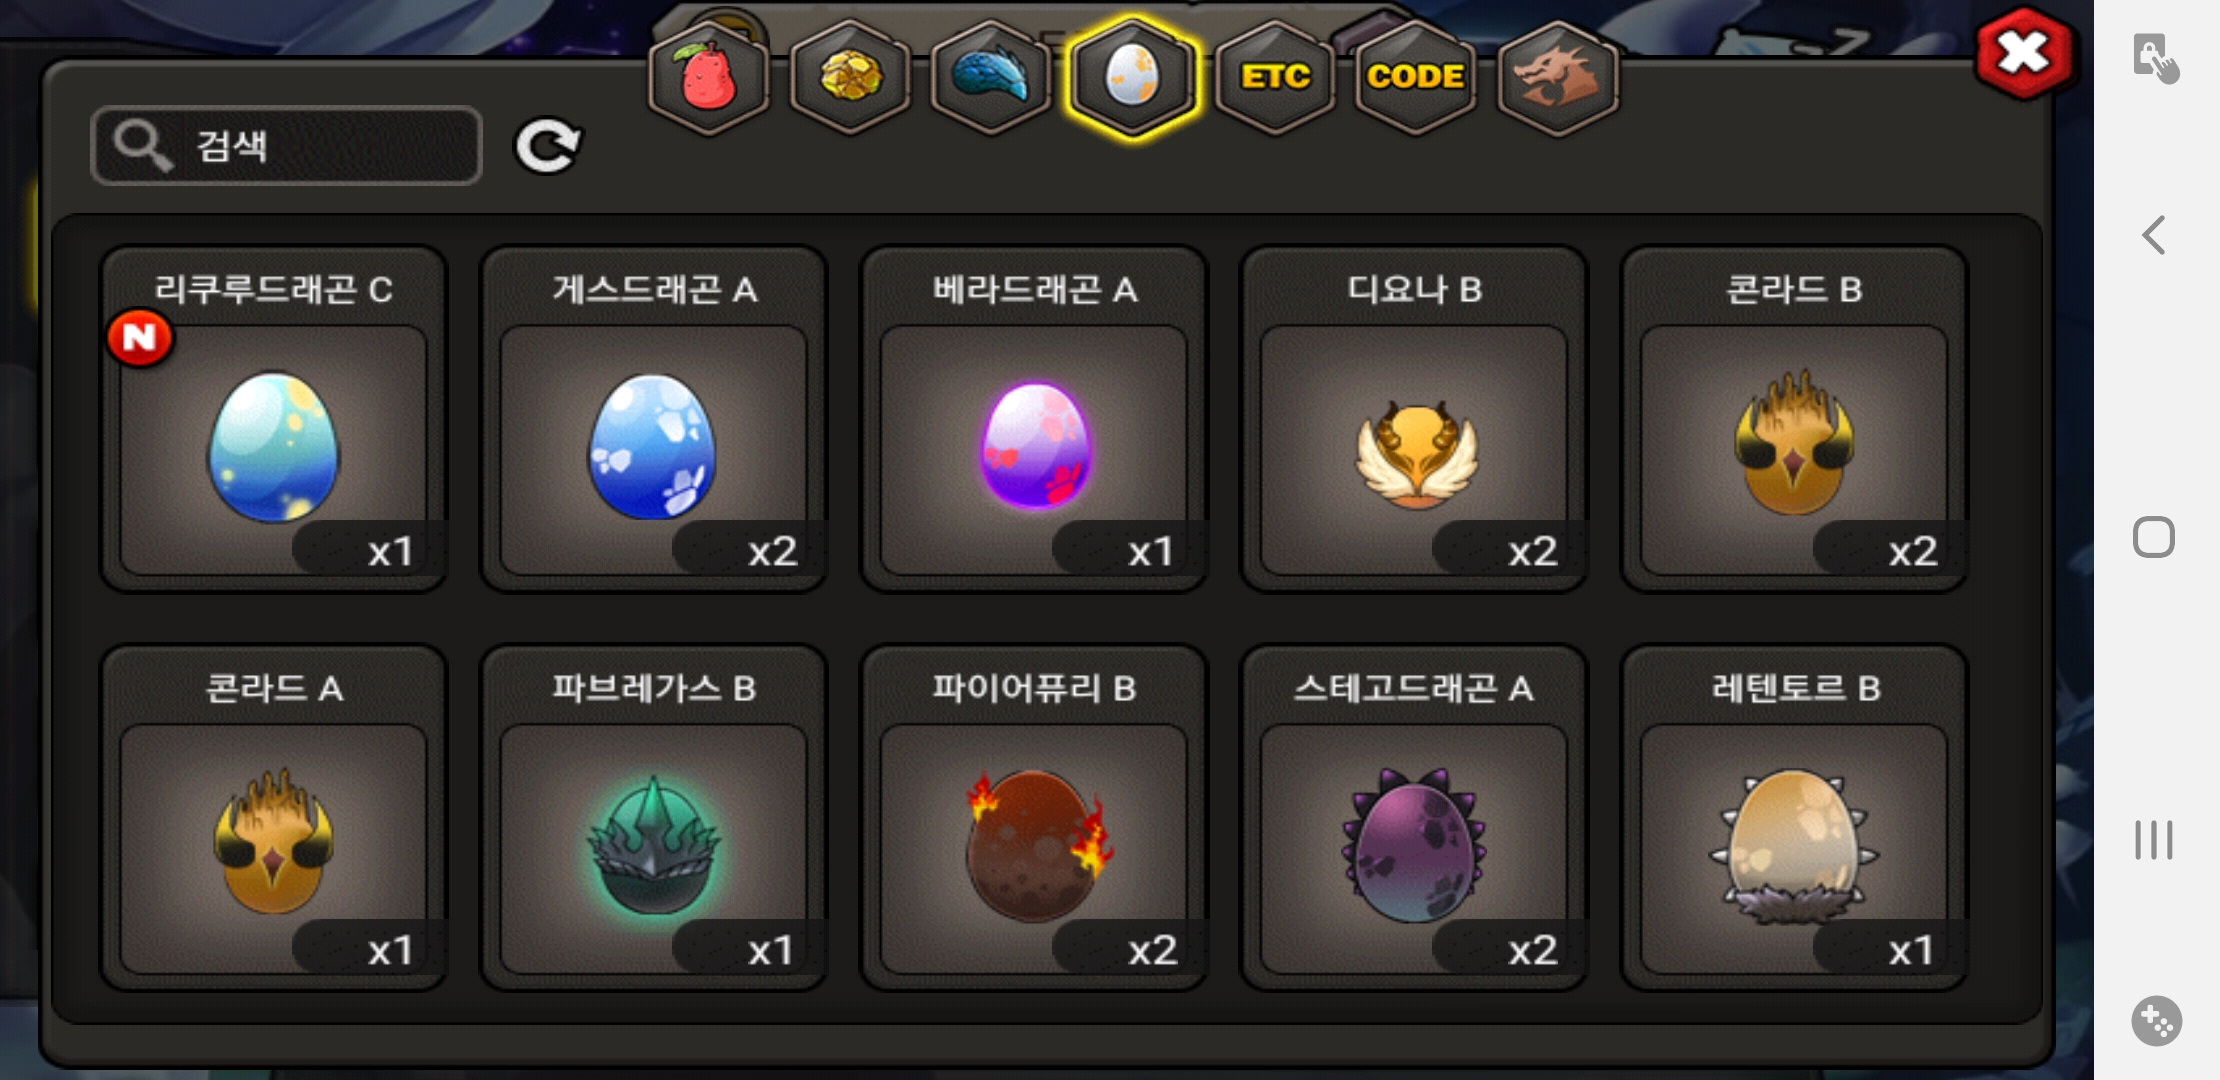
Task: Open the red fruit food tab
Action: (709, 78)
